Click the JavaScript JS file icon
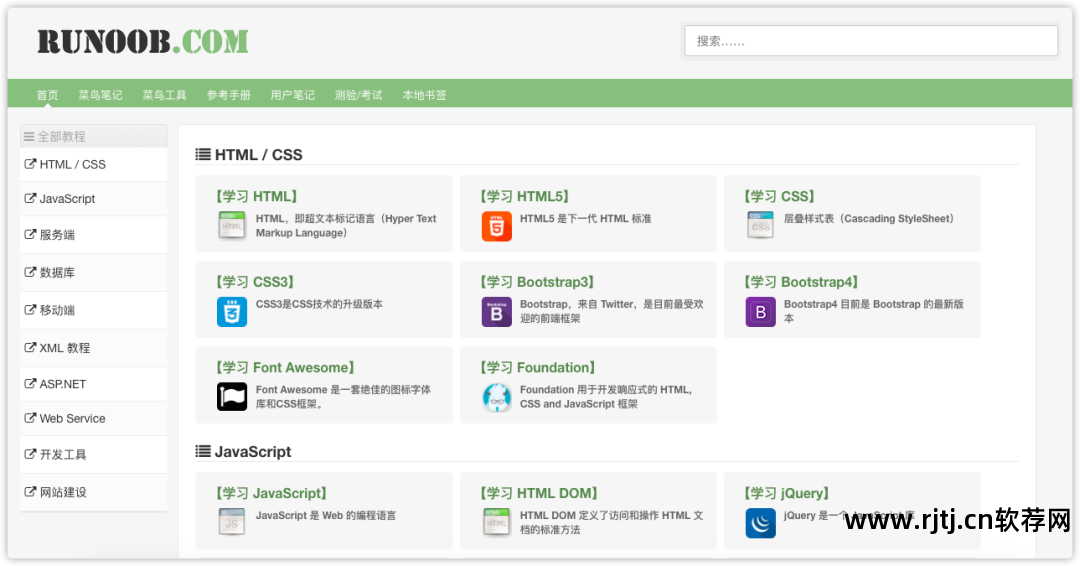The height and width of the screenshot is (566, 1080). tap(232, 522)
